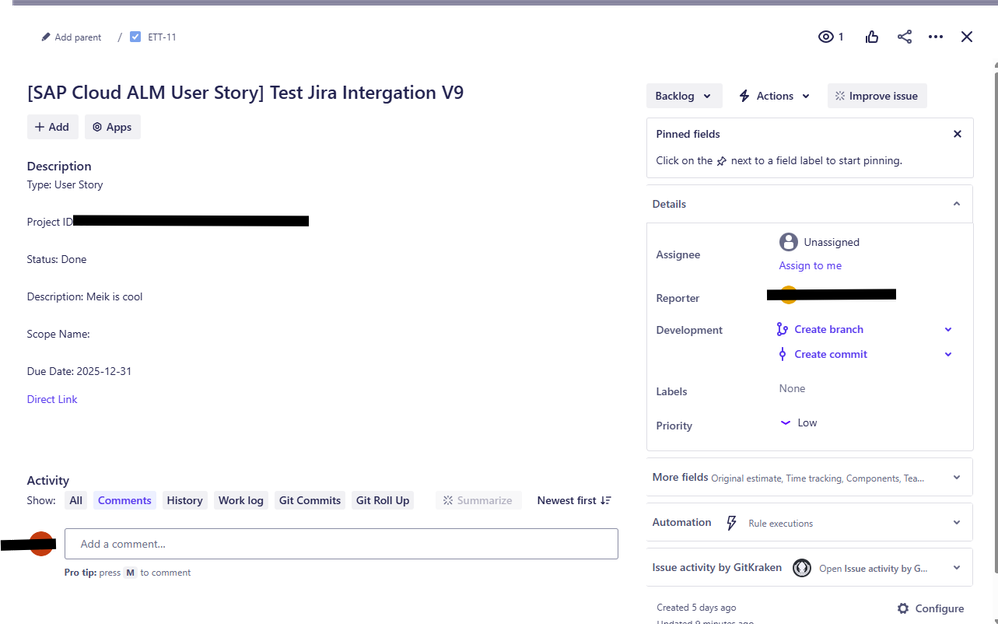Open the Actions dropdown
Image resolution: width=998 pixels, height=624 pixels.
point(774,96)
